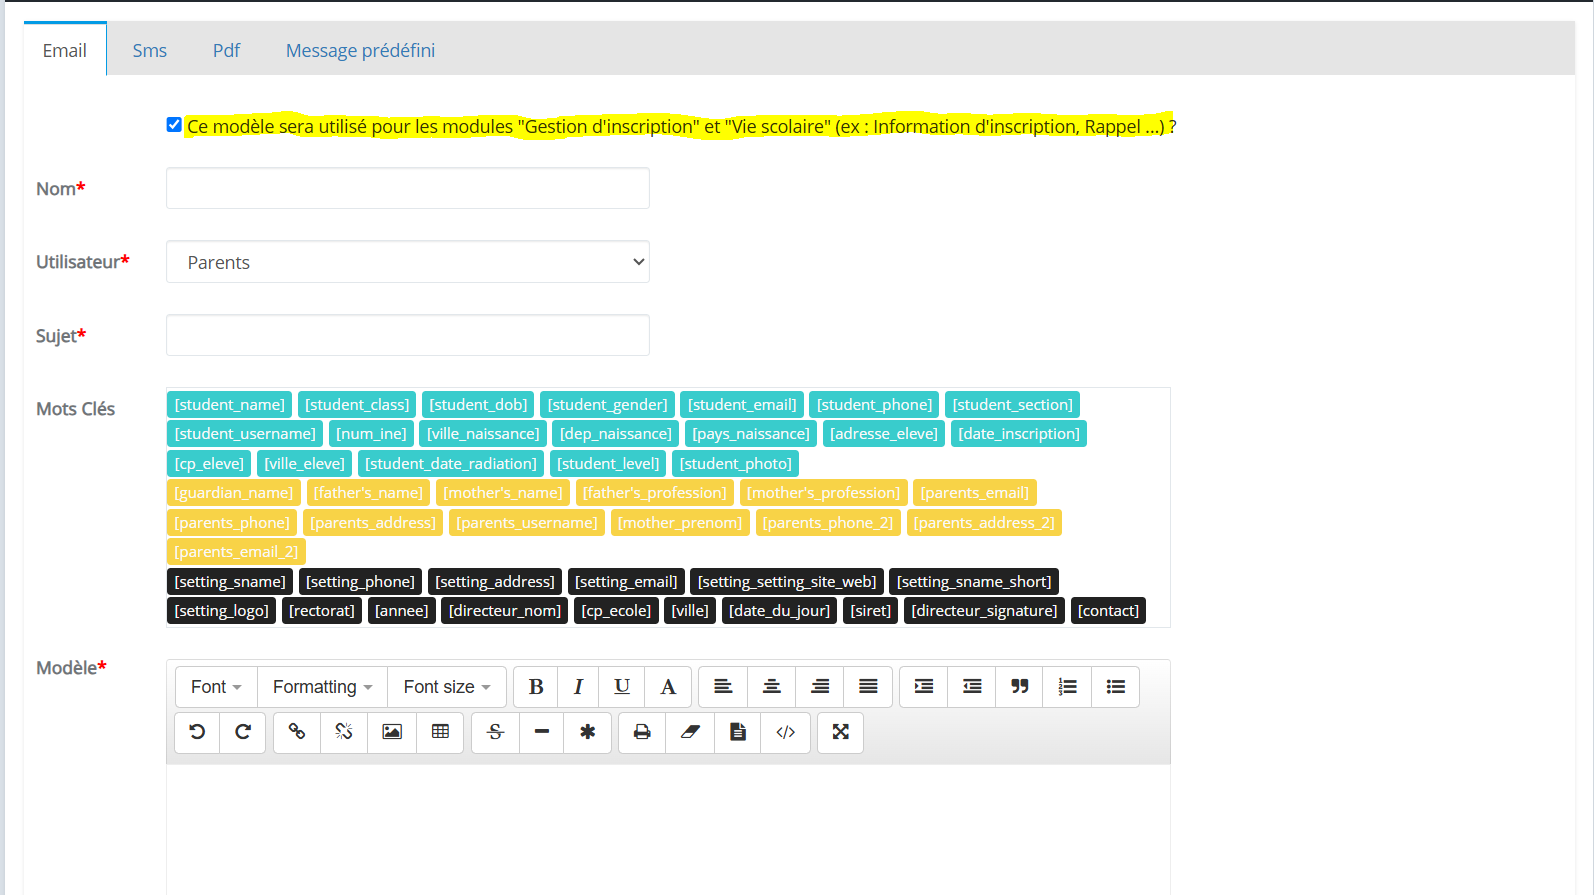The image size is (1594, 895).
Task: Print the editor content
Action: 642,732
